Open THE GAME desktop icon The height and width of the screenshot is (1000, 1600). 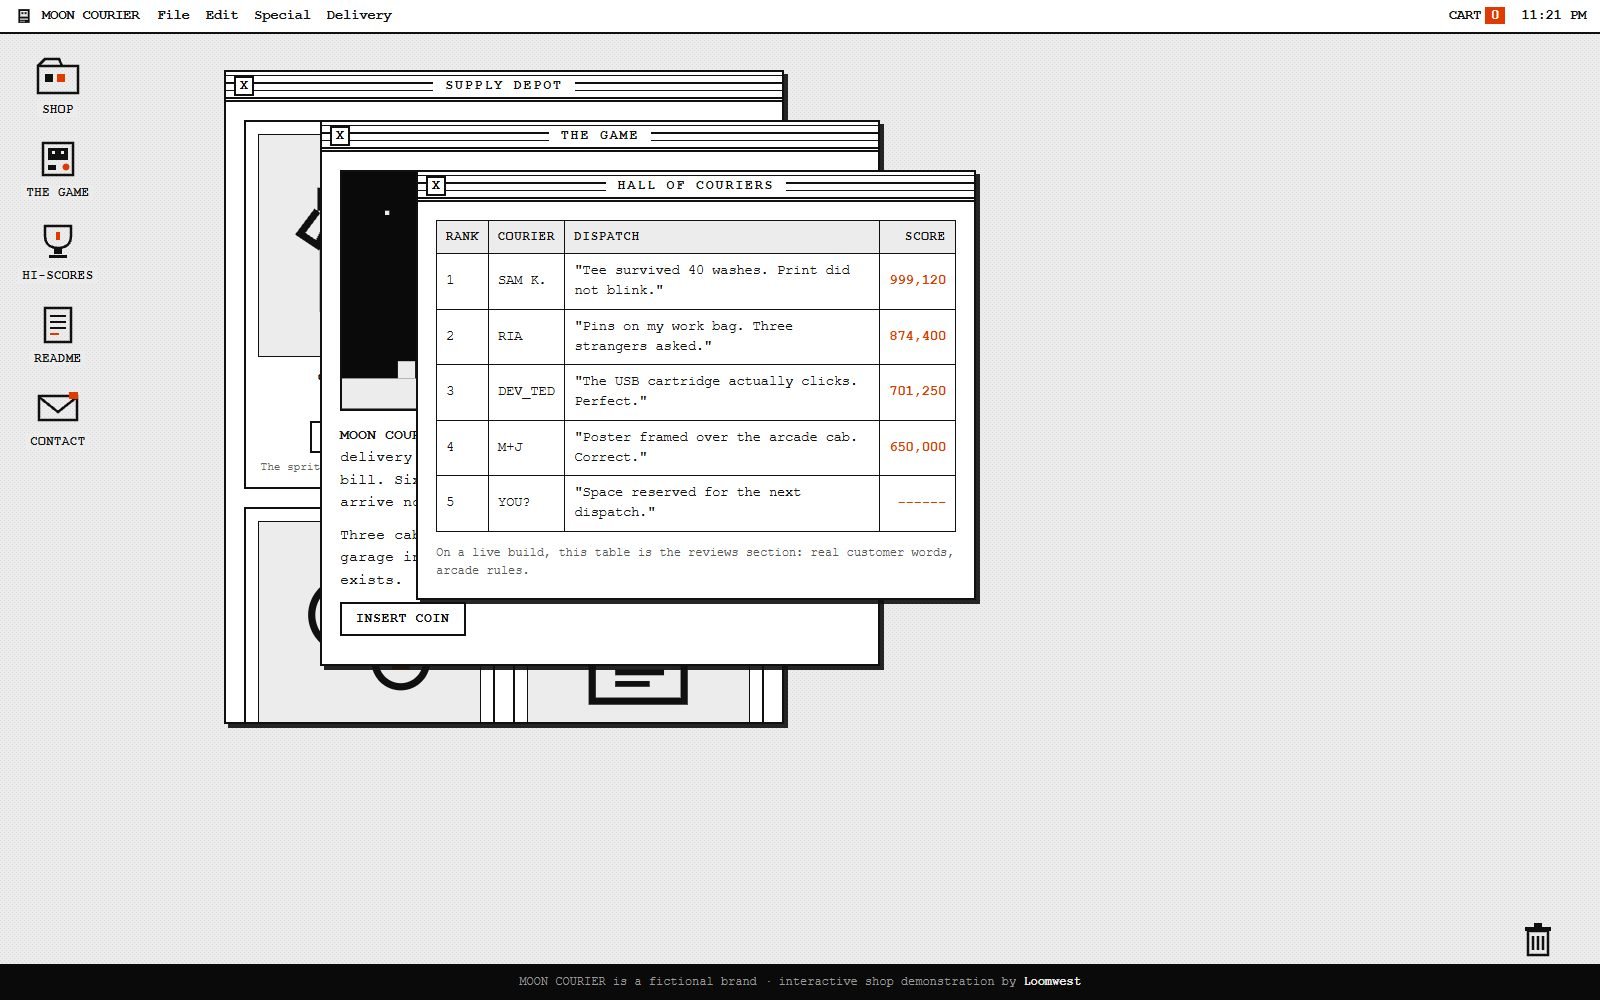point(57,169)
